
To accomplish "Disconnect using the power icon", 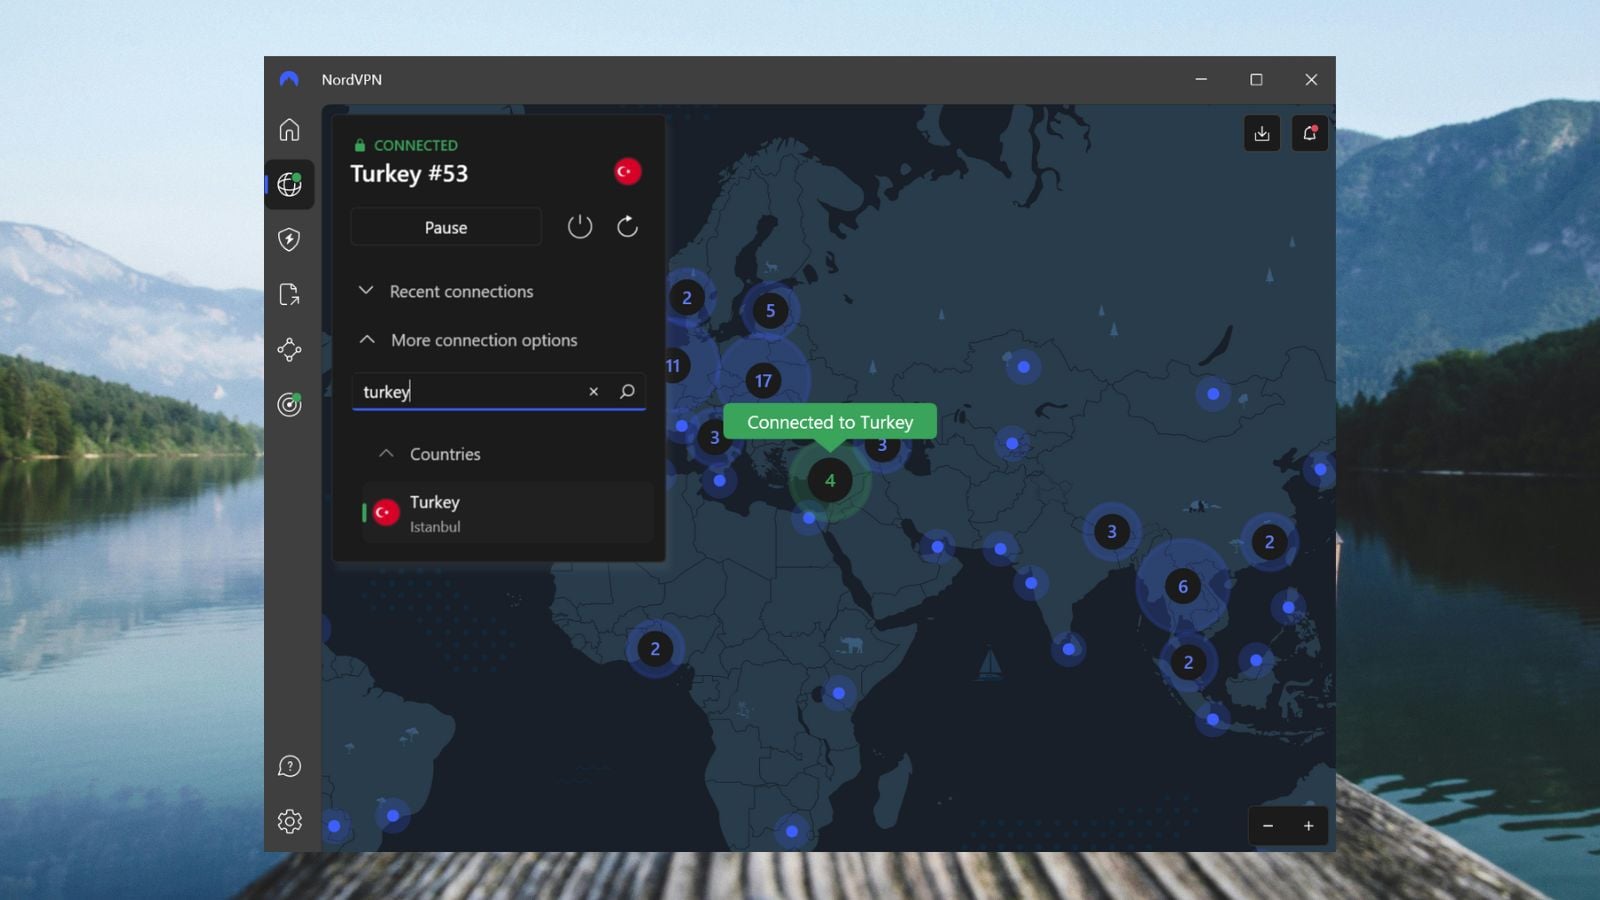I will (580, 226).
